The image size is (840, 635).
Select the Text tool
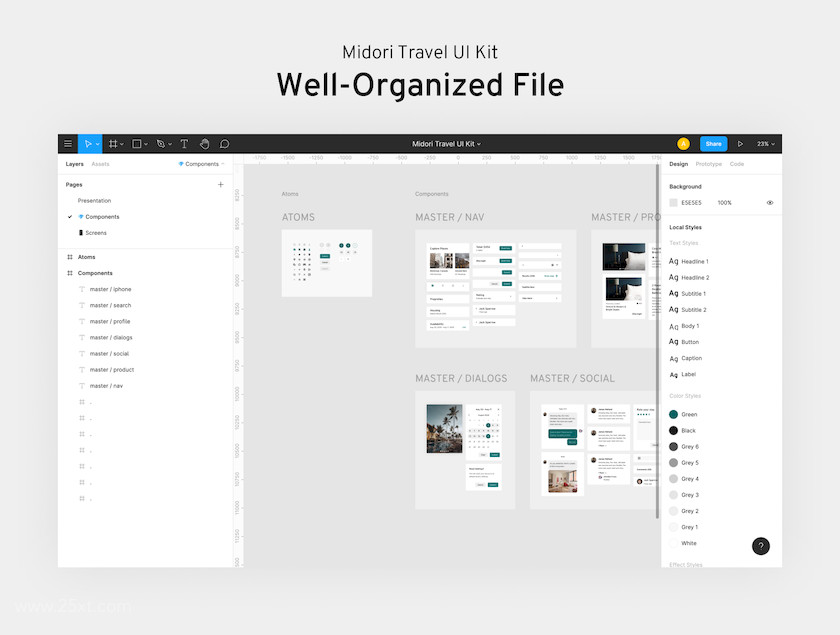[x=184, y=144]
